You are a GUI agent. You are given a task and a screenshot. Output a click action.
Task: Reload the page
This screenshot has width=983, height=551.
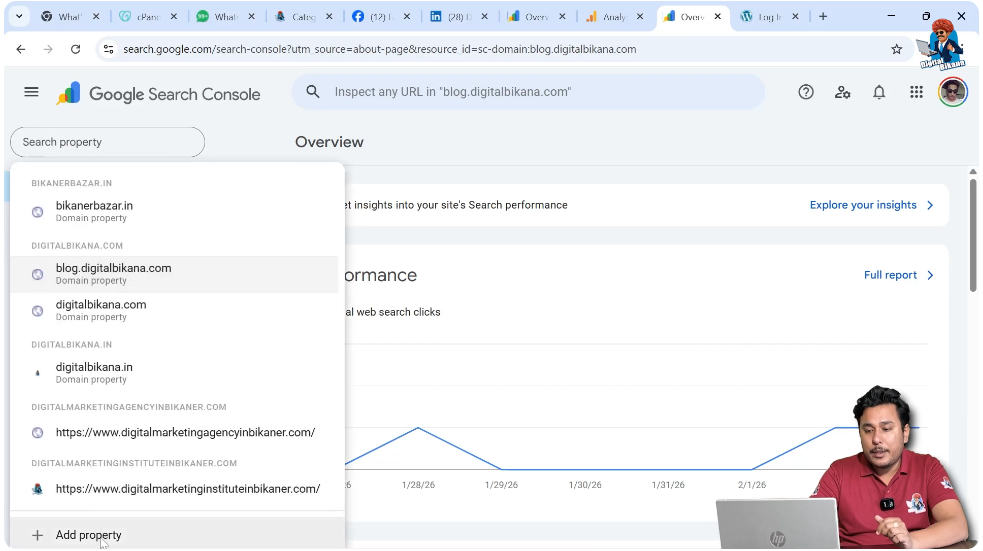click(75, 49)
